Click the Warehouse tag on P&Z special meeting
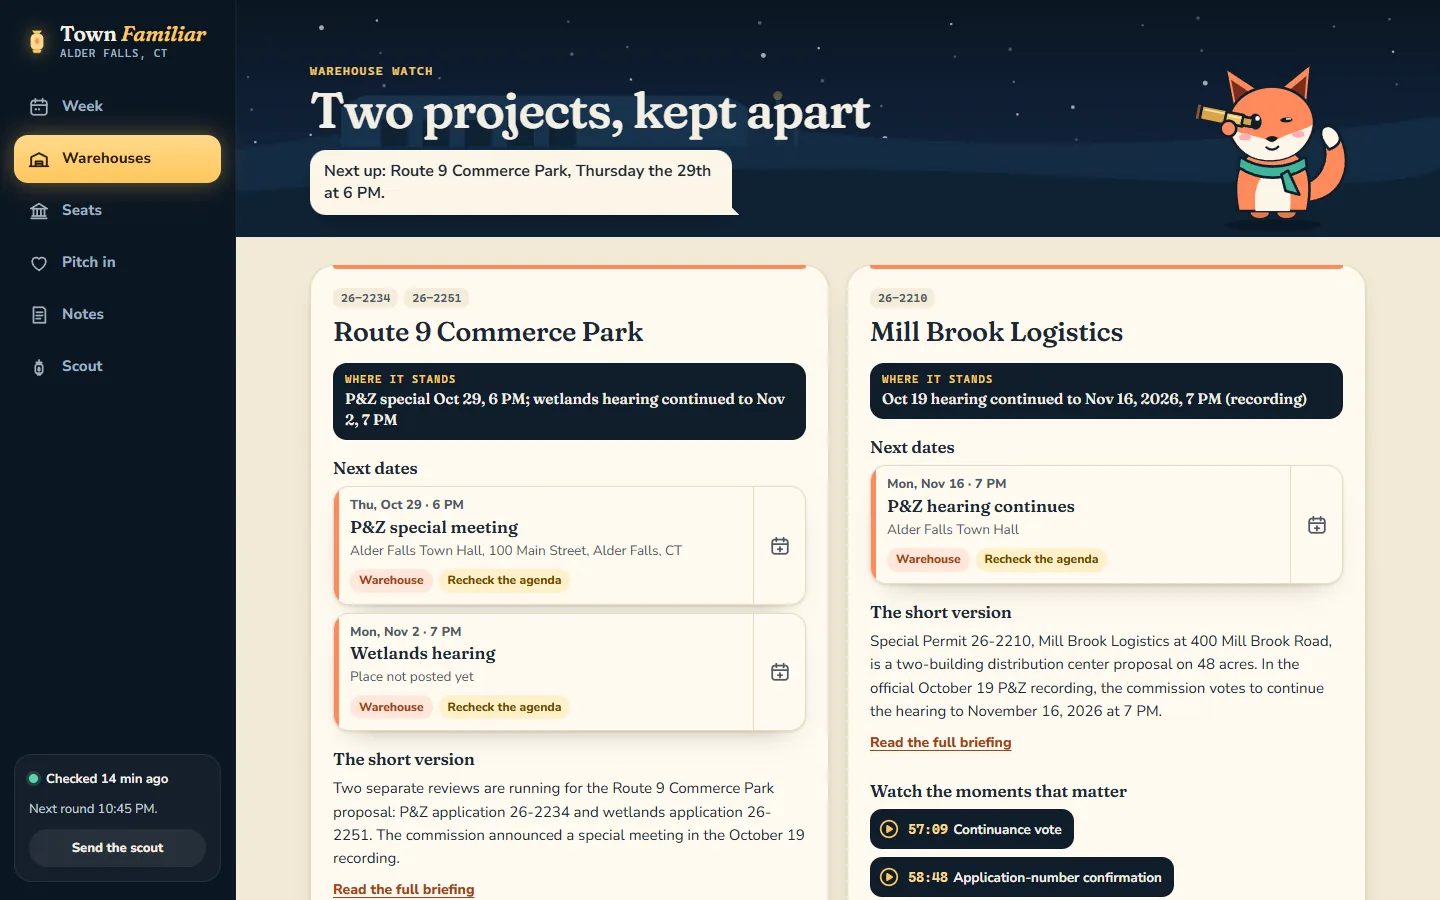The image size is (1440, 900). pos(391,580)
